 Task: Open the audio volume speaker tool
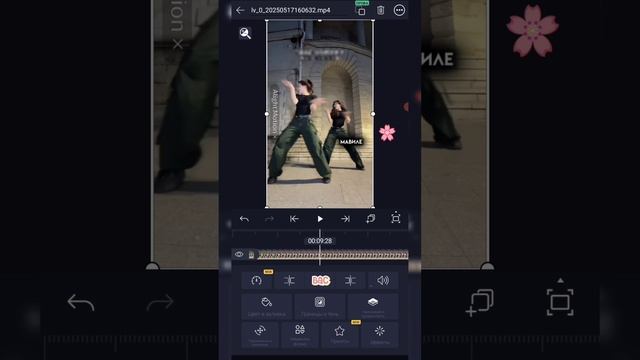click(x=383, y=280)
